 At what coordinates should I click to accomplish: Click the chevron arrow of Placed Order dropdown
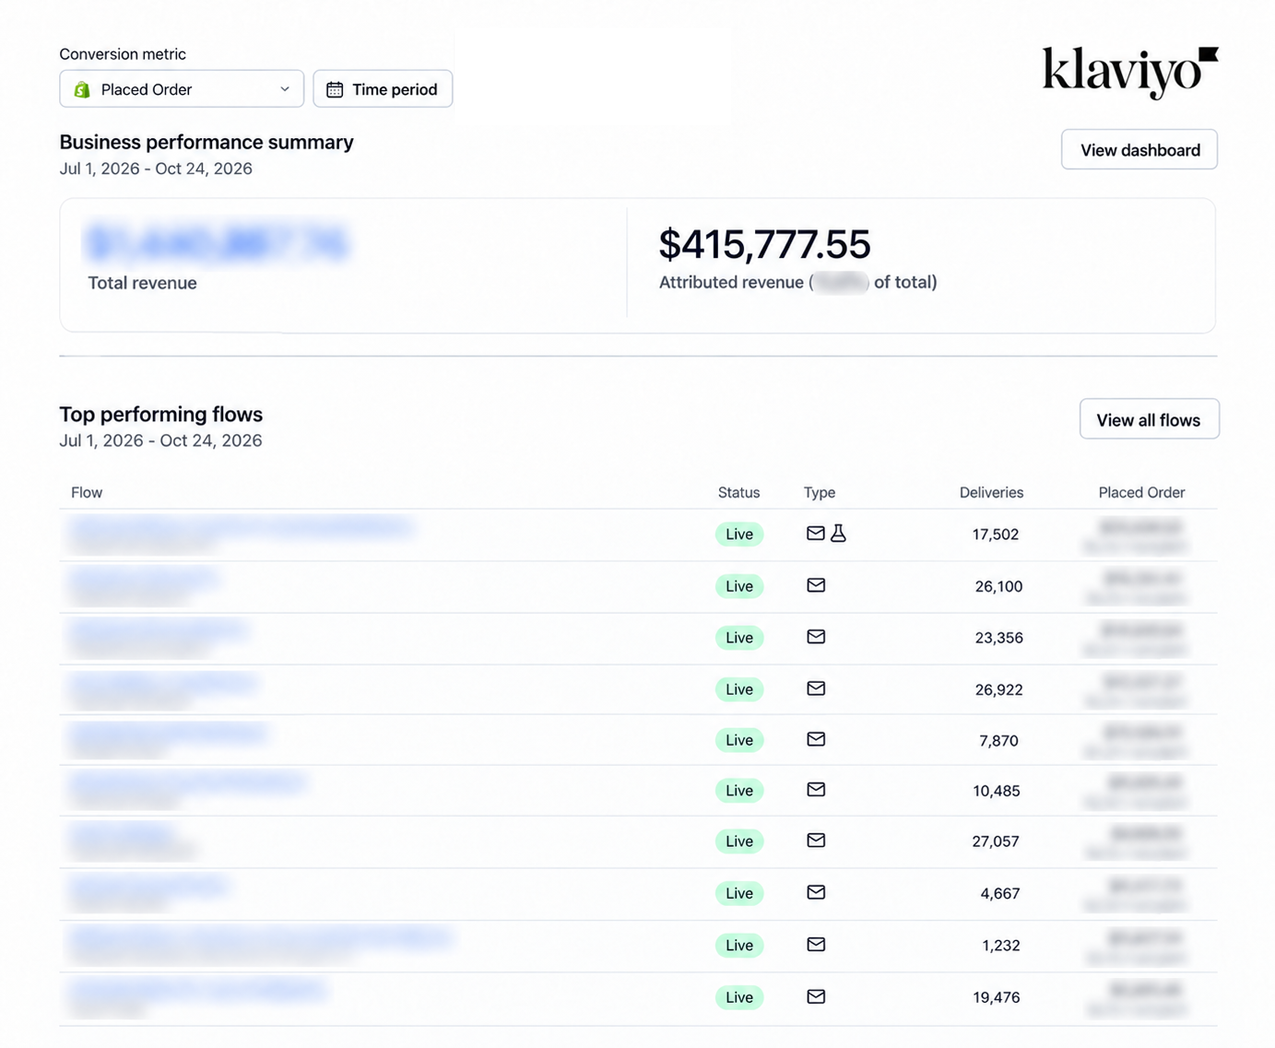click(285, 89)
